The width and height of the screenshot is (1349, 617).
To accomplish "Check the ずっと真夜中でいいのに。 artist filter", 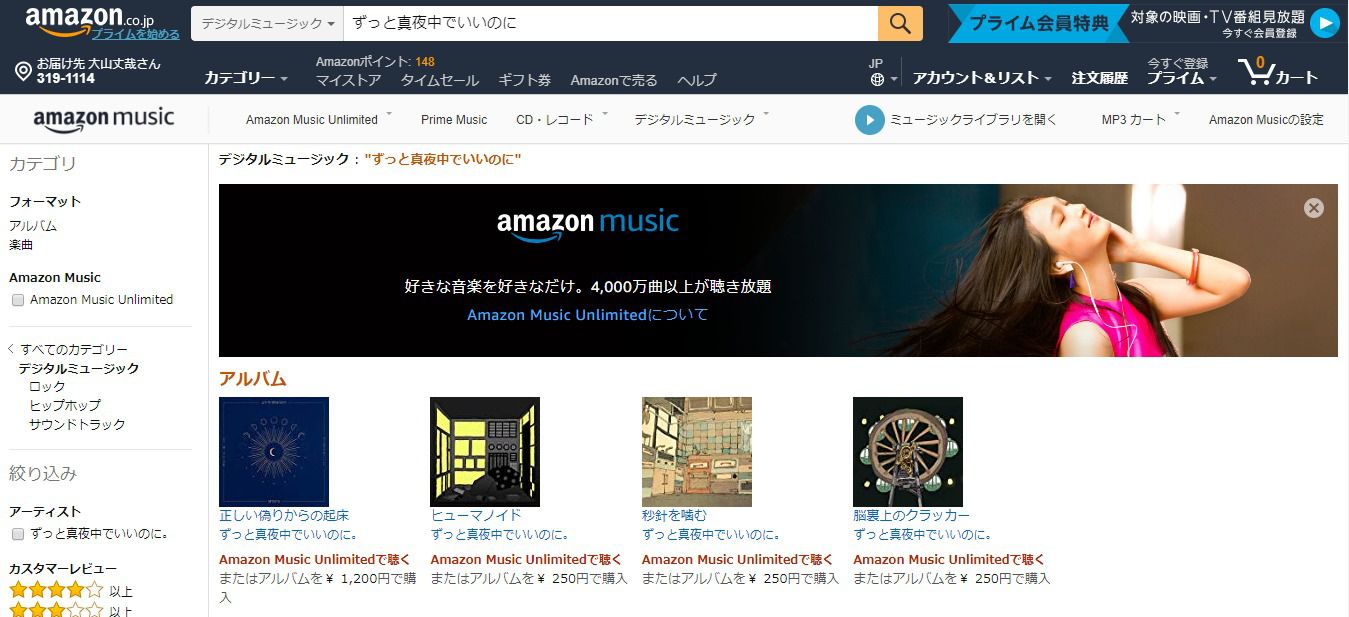I will click(x=17, y=534).
